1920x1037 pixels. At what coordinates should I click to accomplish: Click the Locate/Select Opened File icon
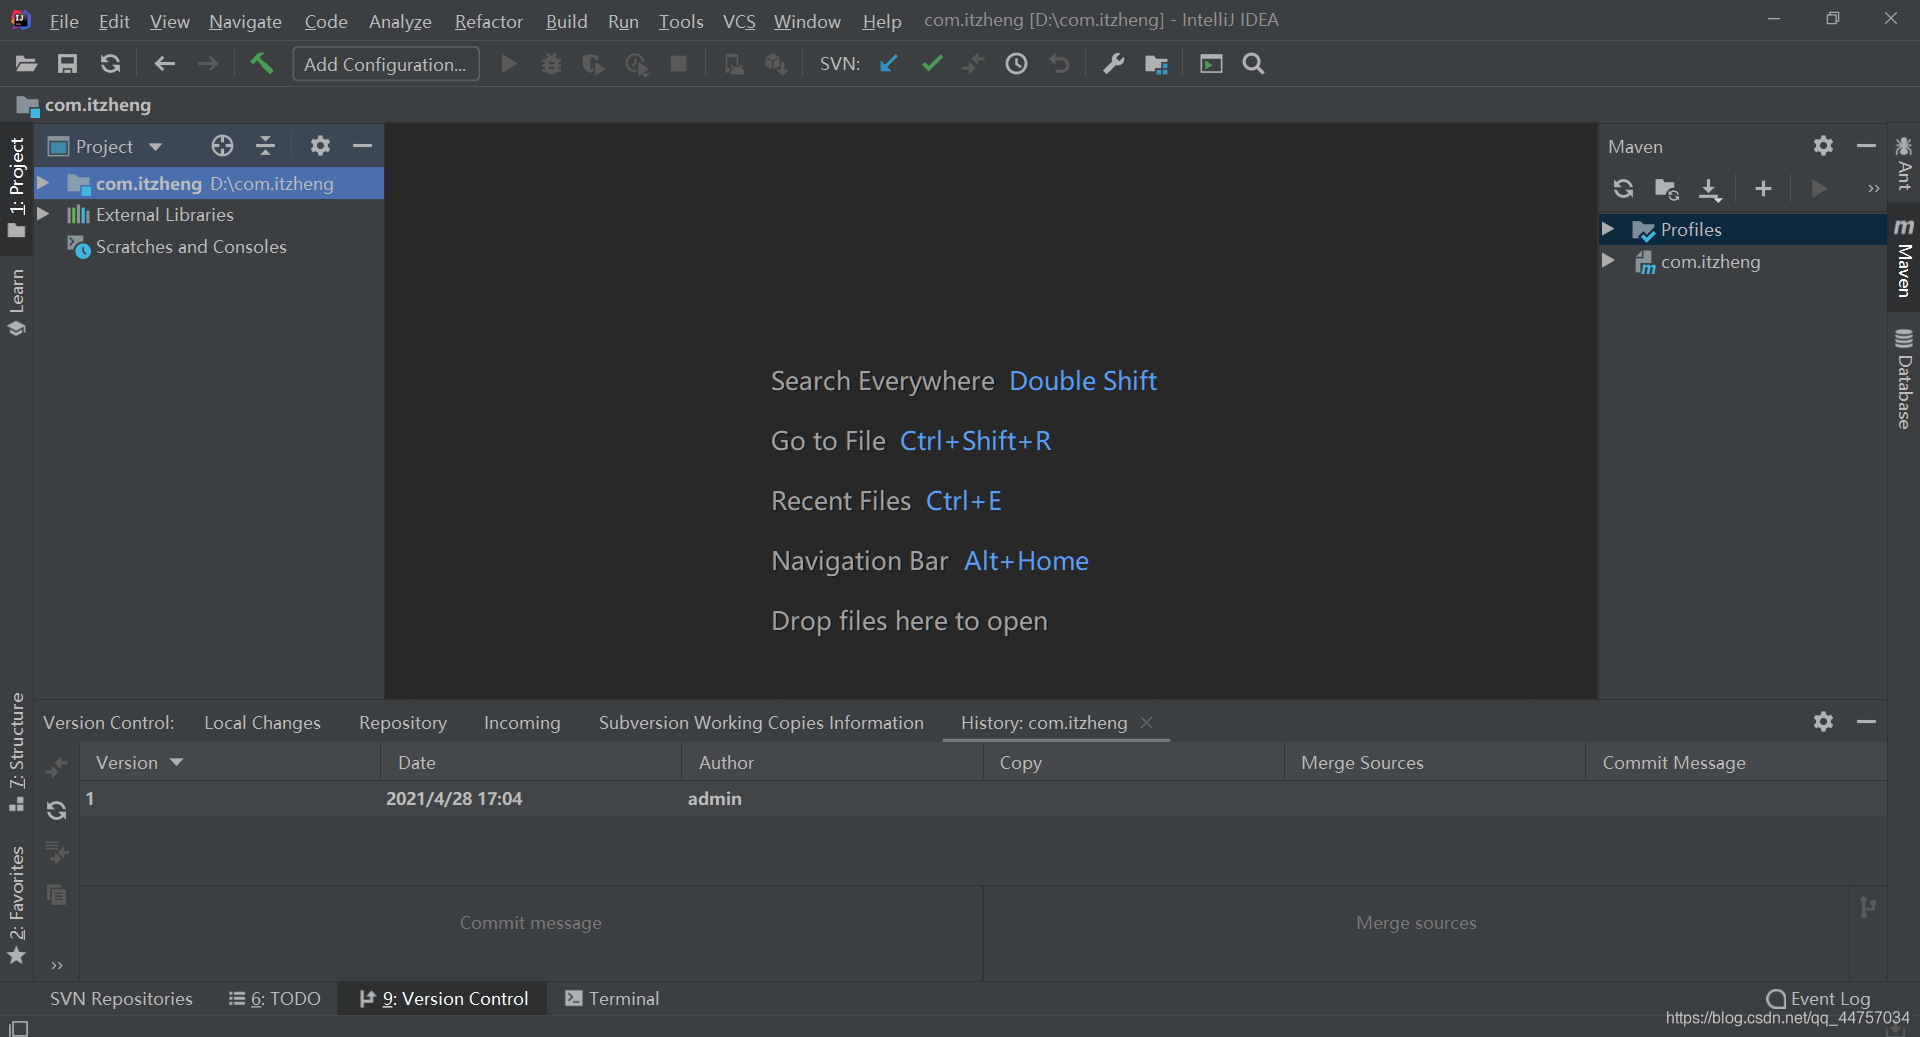[x=222, y=146]
